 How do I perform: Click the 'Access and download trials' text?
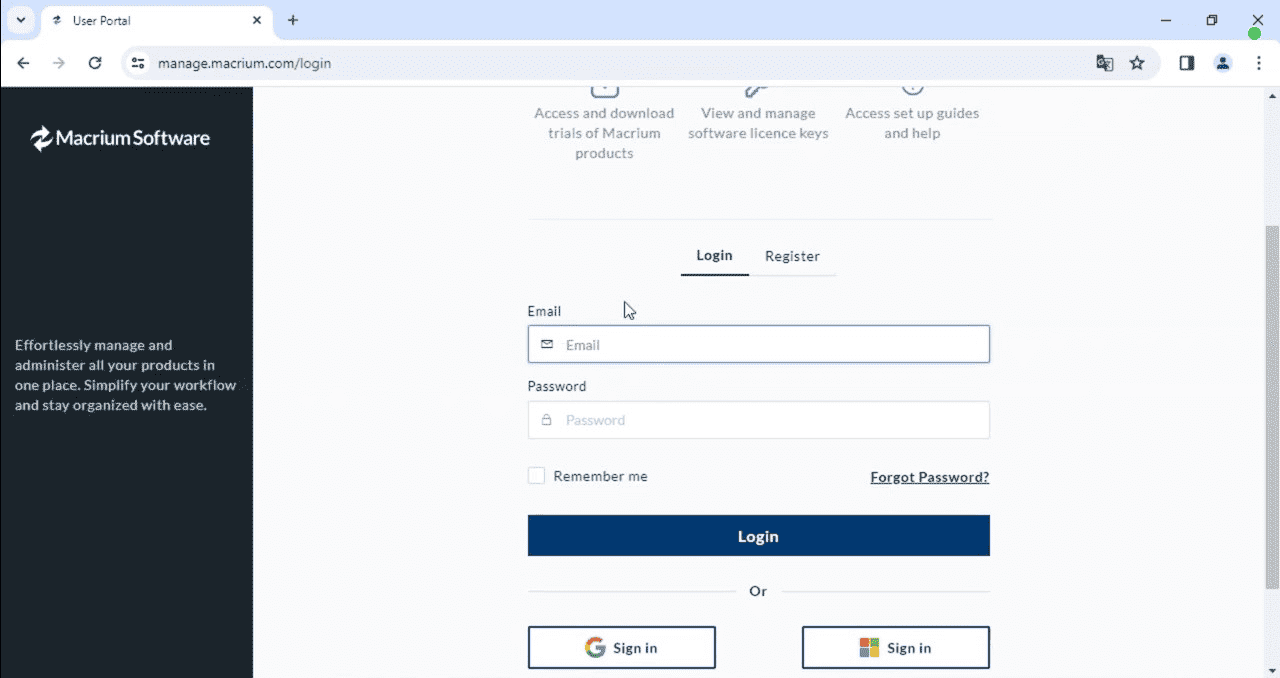click(x=604, y=133)
